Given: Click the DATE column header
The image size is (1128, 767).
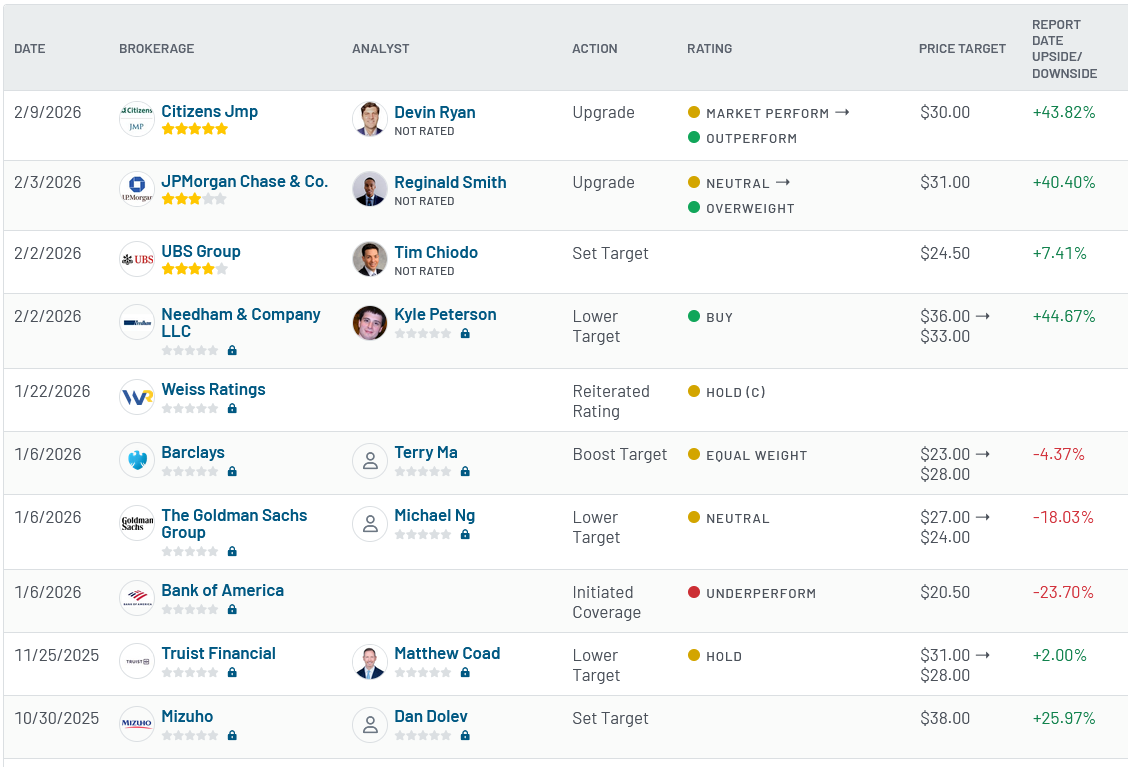Looking at the screenshot, I should pyautogui.click(x=29, y=48).
